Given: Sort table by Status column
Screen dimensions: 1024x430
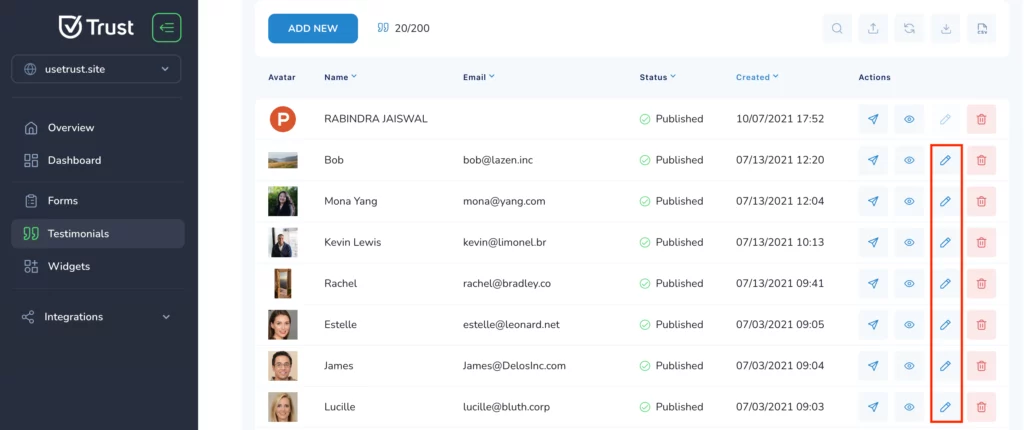Looking at the screenshot, I should [x=657, y=77].
